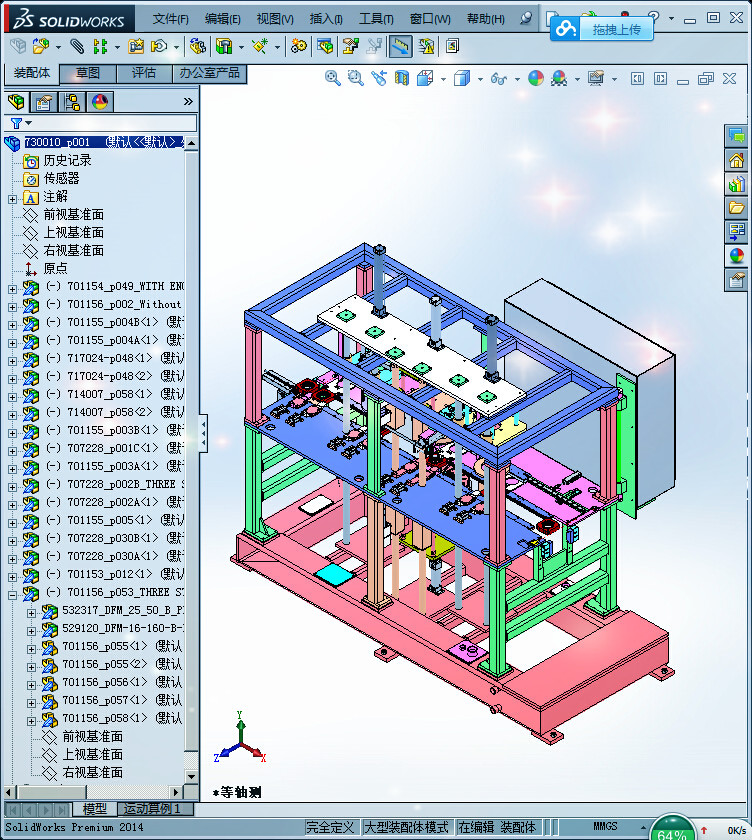
Task: Toggle the AssemblyXpert toolbar icon
Action: [x=427, y=47]
